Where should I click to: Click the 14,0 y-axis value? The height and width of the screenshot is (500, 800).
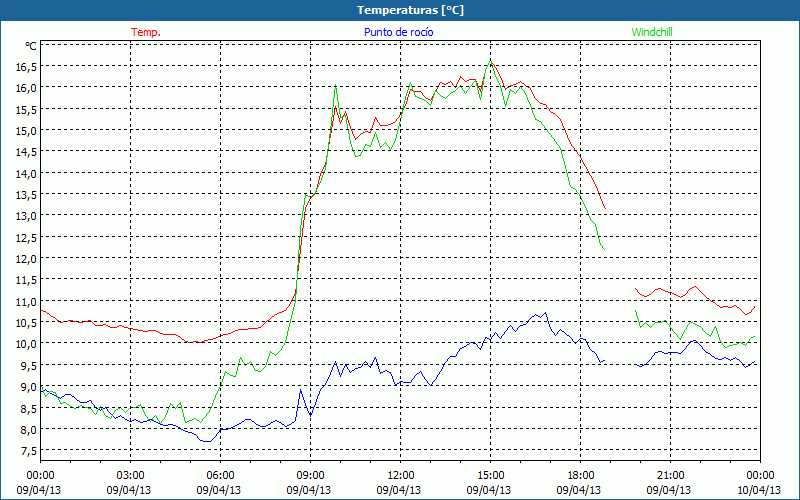28,173
